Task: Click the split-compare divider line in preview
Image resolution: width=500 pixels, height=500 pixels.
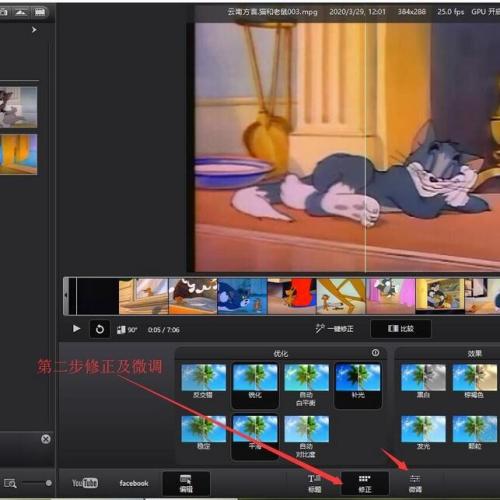Action: (x=366, y=147)
